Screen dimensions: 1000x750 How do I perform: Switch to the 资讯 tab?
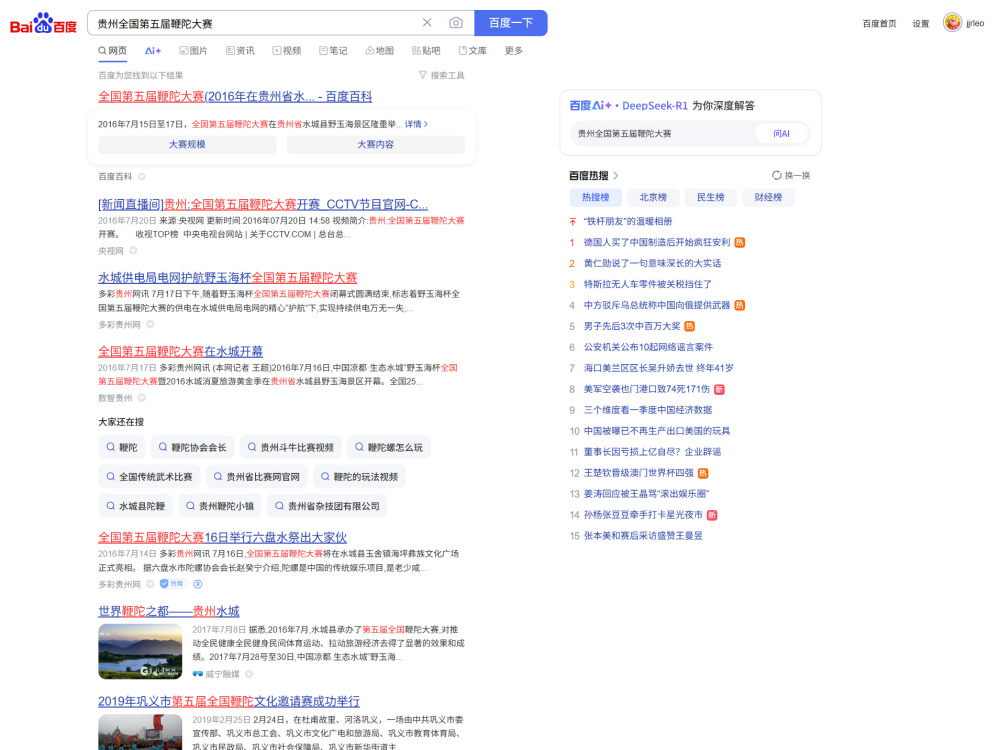click(x=240, y=50)
